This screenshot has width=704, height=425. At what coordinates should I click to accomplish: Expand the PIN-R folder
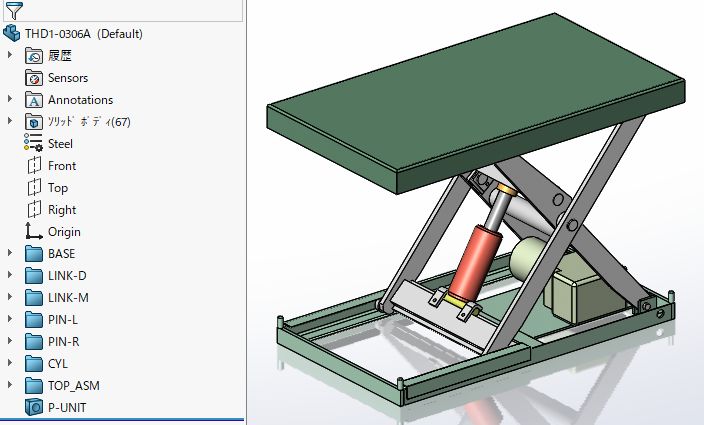pos(10,341)
